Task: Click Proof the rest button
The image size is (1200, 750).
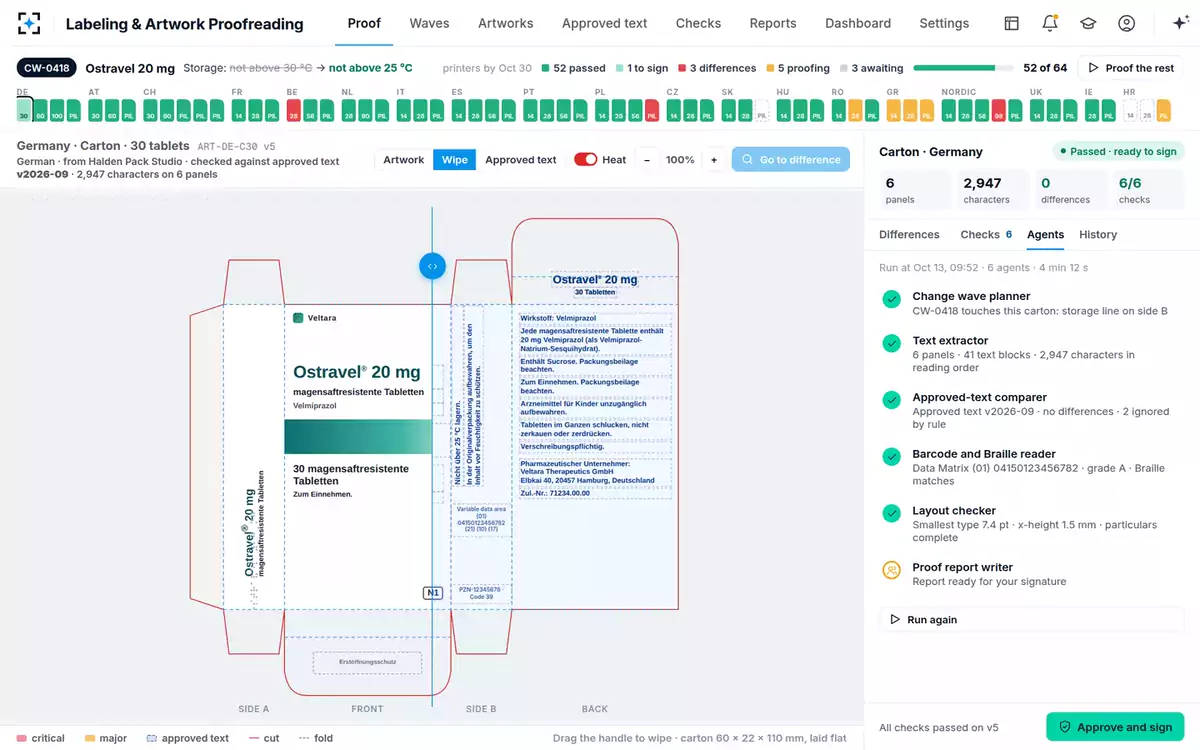Action: 1131,68
